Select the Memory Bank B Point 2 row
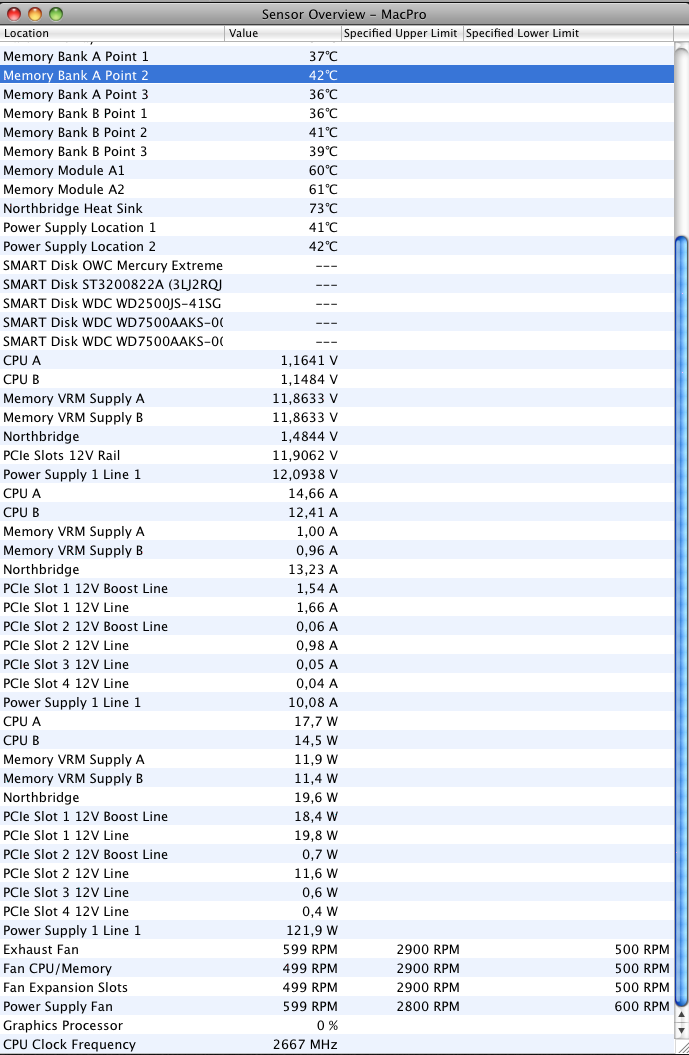 (x=336, y=133)
